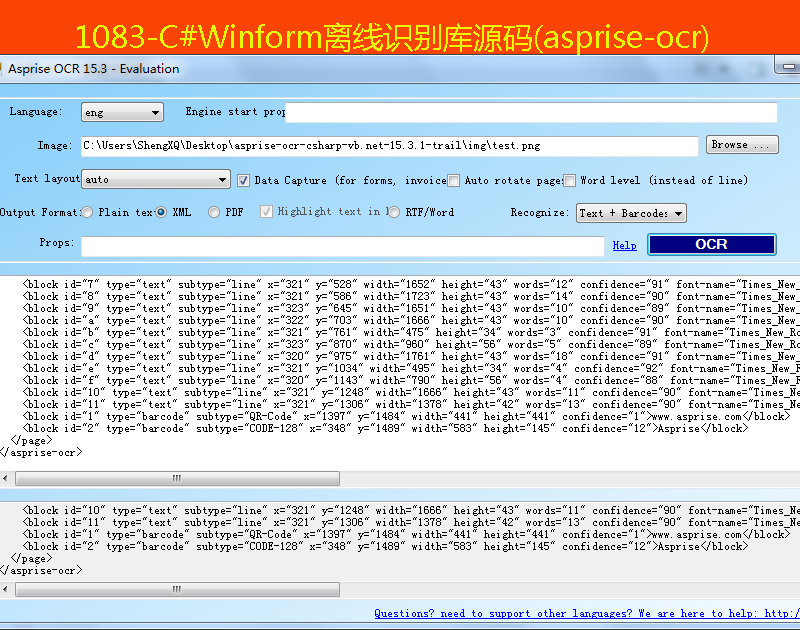Image resolution: width=800 pixels, height=630 pixels.
Task: Enable the Auto rotate pages checkbox
Action: pyautogui.click(x=453, y=181)
